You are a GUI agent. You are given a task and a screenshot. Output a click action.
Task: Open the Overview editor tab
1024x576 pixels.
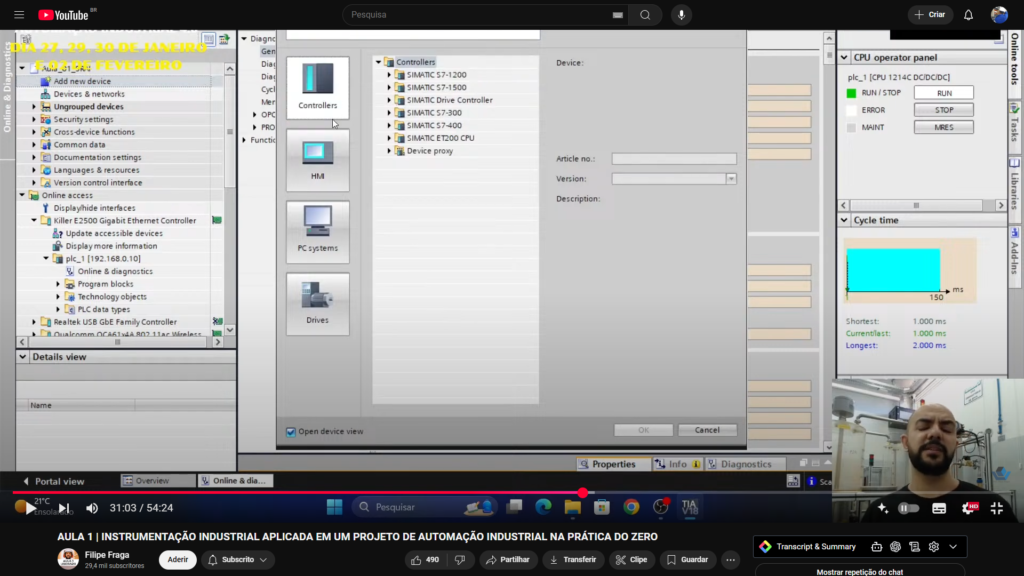(157, 481)
